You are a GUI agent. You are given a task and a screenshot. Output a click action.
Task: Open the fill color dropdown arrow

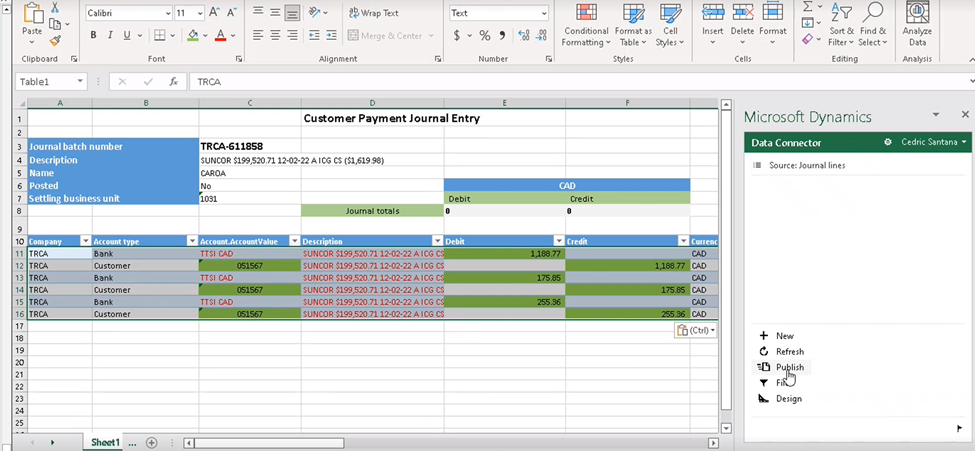coord(206,35)
